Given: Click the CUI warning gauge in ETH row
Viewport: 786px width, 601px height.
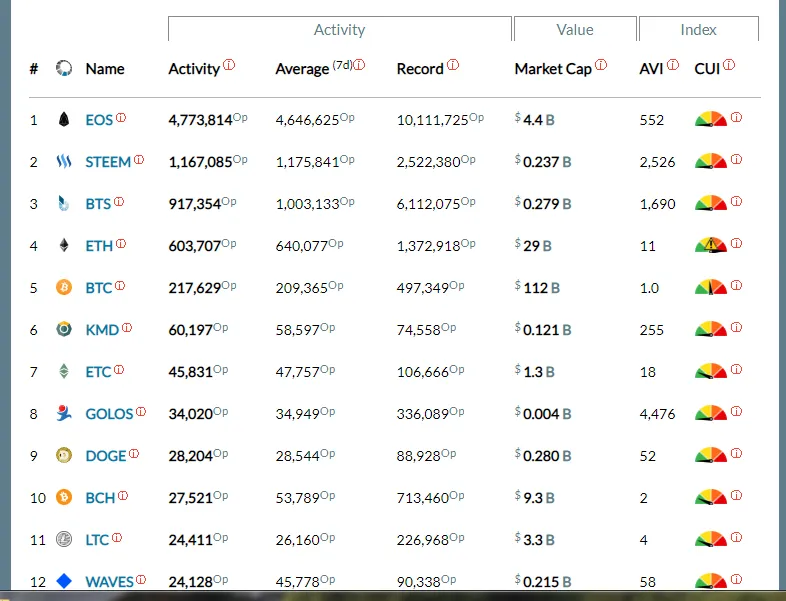Looking at the screenshot, I should pyautogui.click(x=710, y=245).
